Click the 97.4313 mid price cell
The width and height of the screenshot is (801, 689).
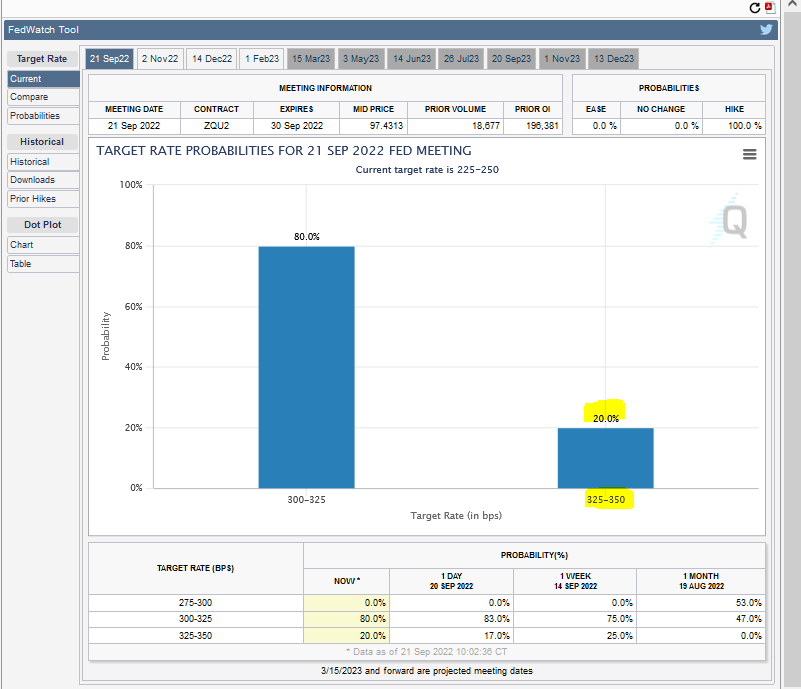[373, 126]
